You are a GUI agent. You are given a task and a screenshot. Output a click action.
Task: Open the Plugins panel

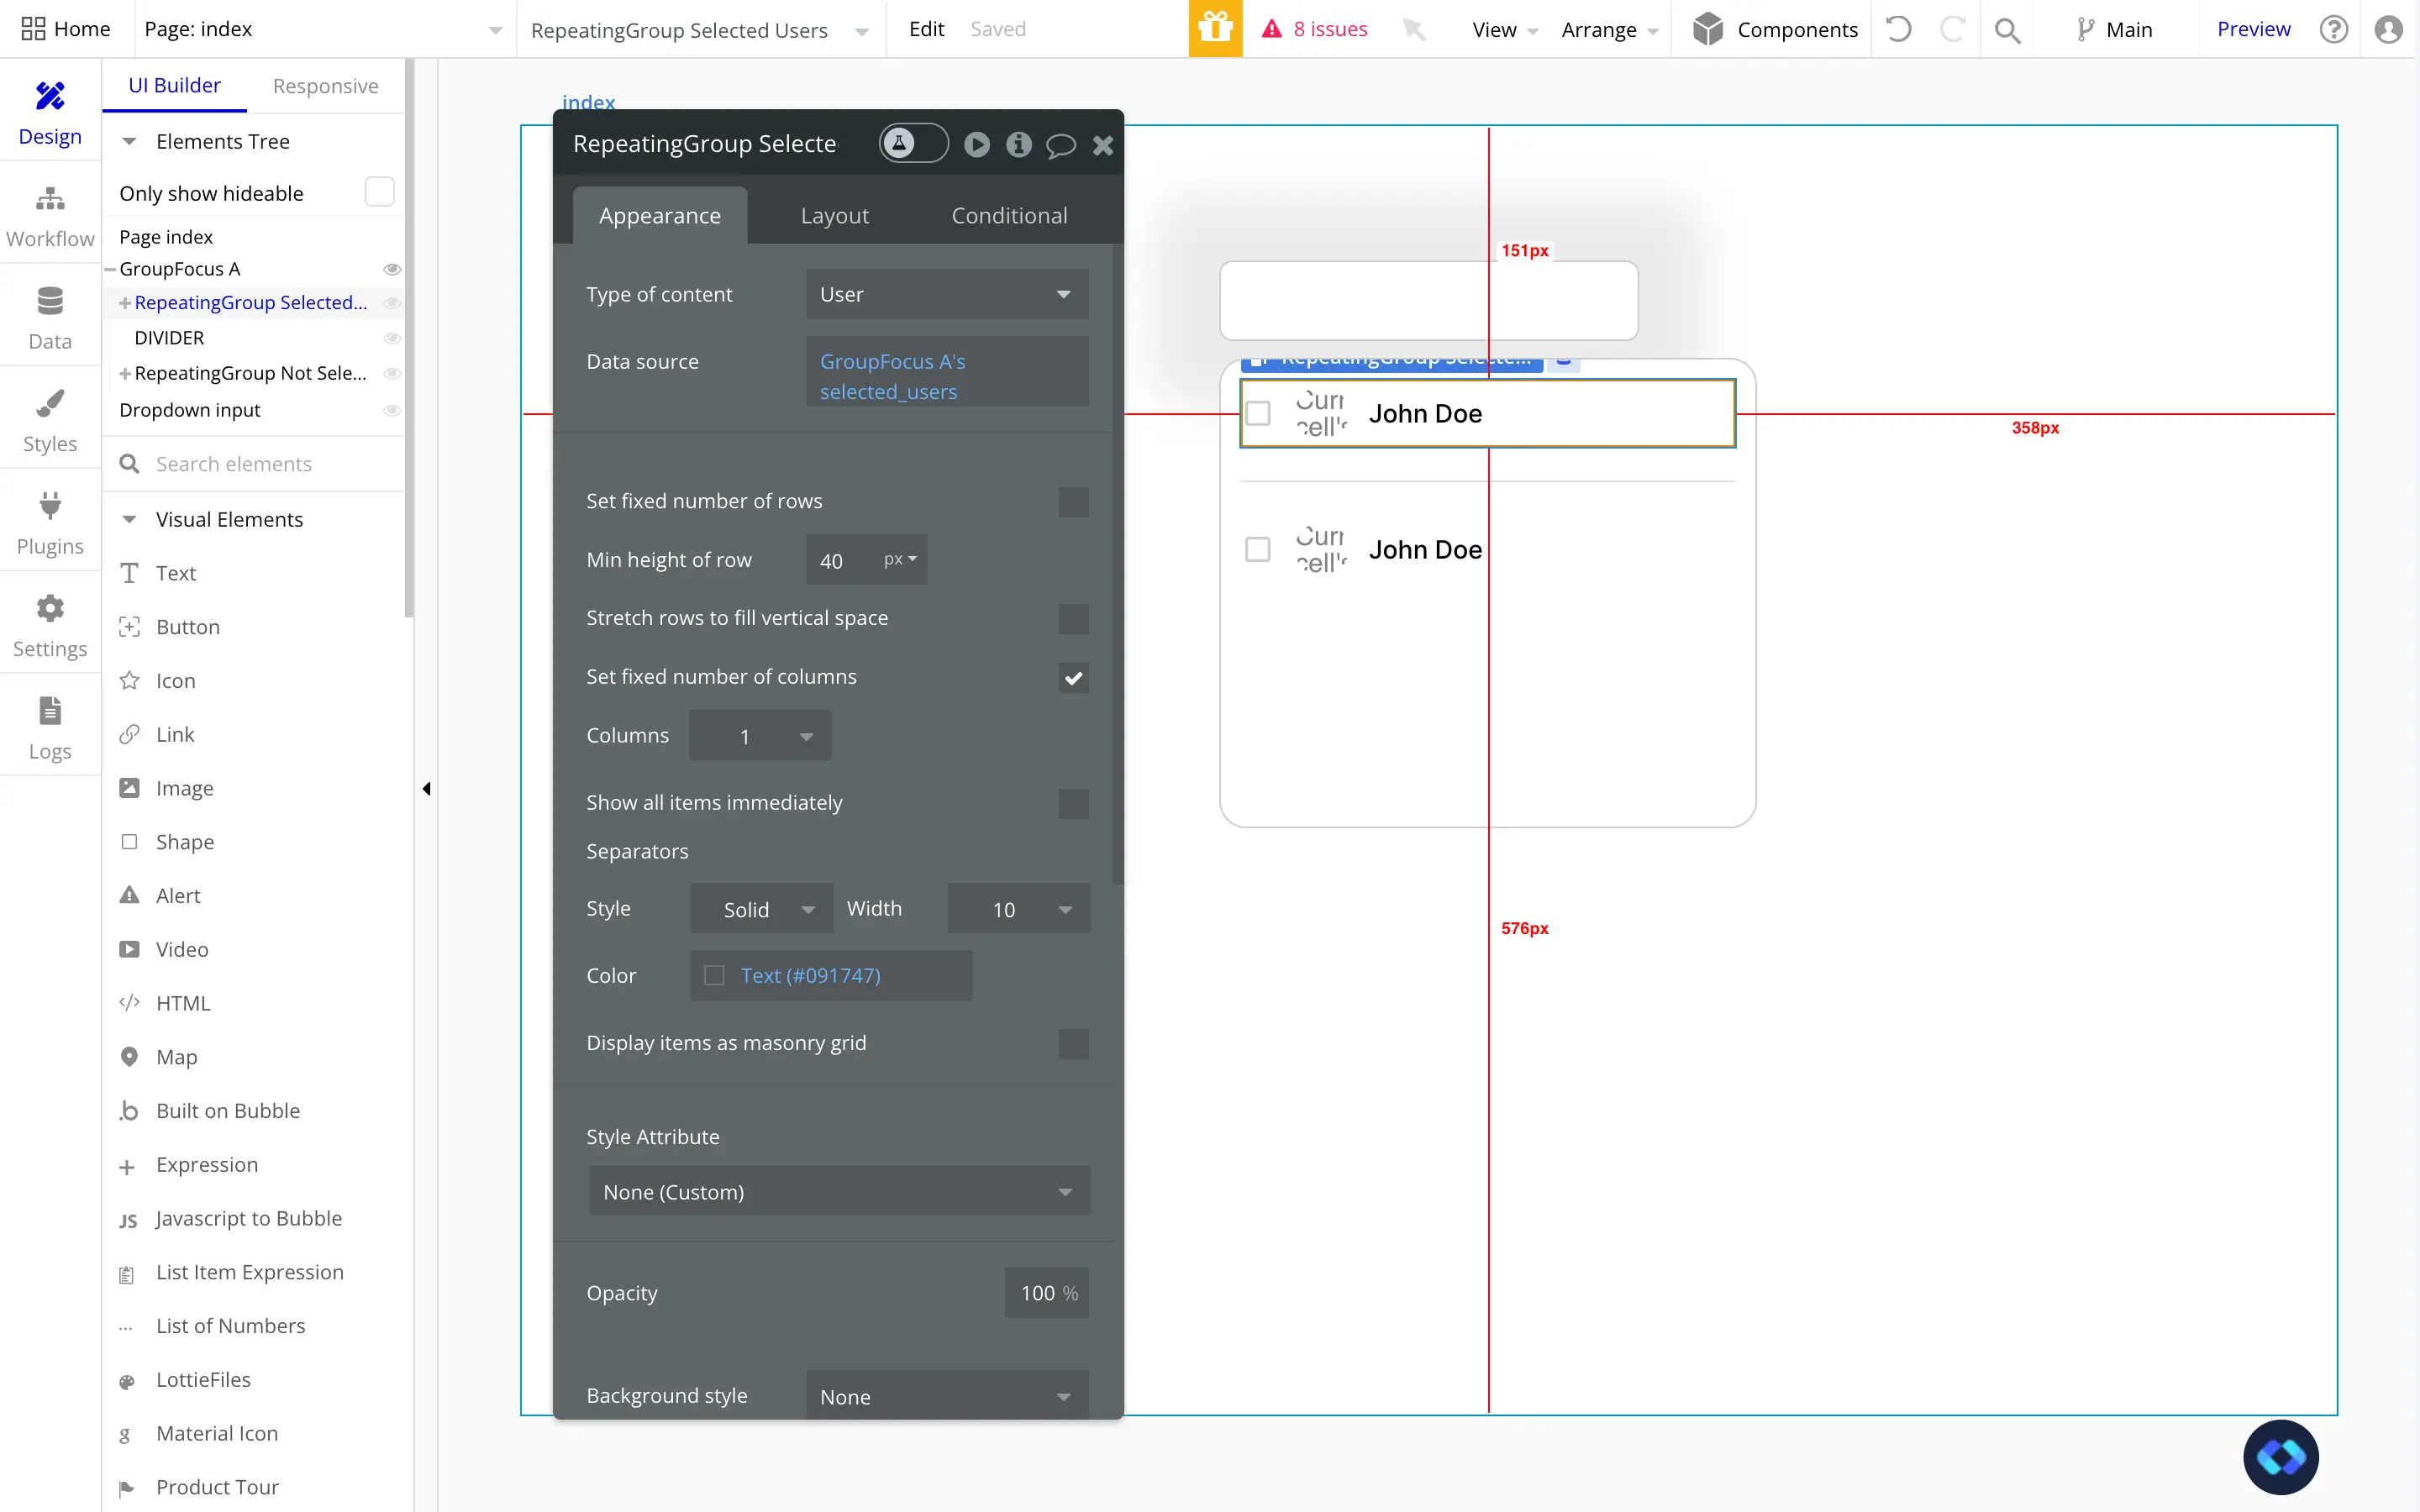coord(49,521)
